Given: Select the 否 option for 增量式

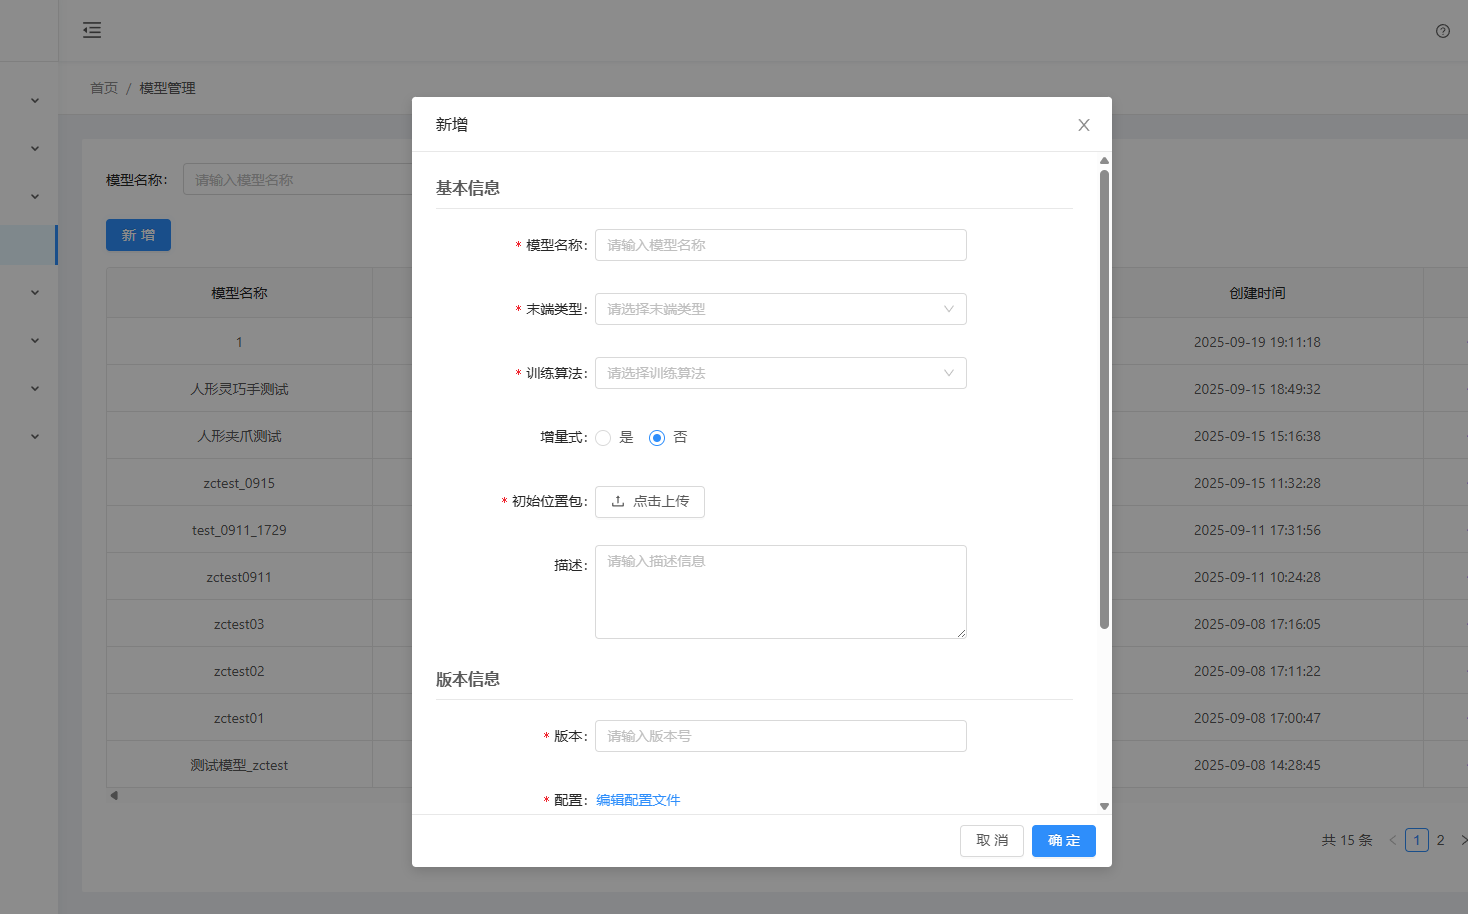Looking at the screenshot, I should pyautogui.click(x=656, y=437).
